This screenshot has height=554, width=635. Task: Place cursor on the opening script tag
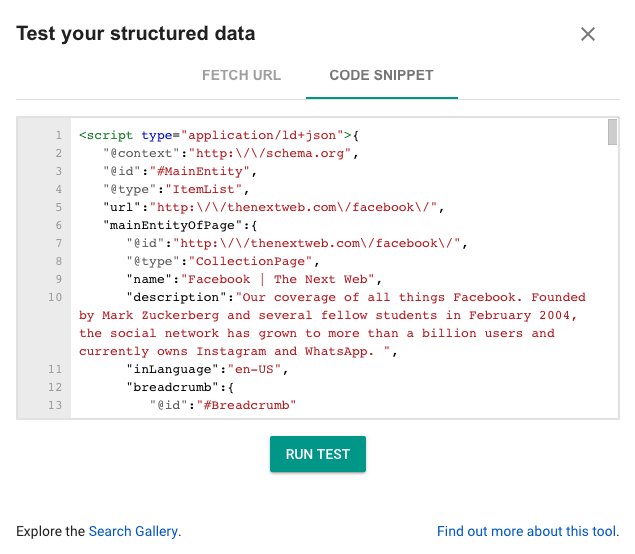[x=107, y=135]
